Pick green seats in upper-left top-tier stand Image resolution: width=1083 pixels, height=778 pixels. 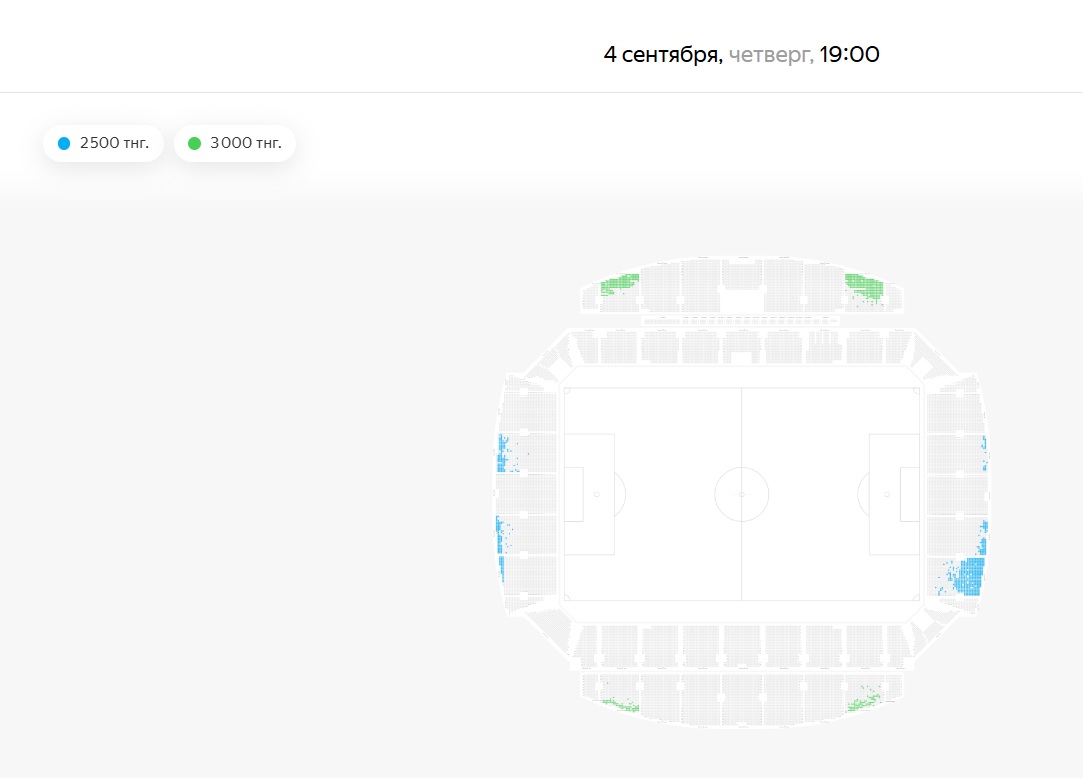(x=620, y=283)
